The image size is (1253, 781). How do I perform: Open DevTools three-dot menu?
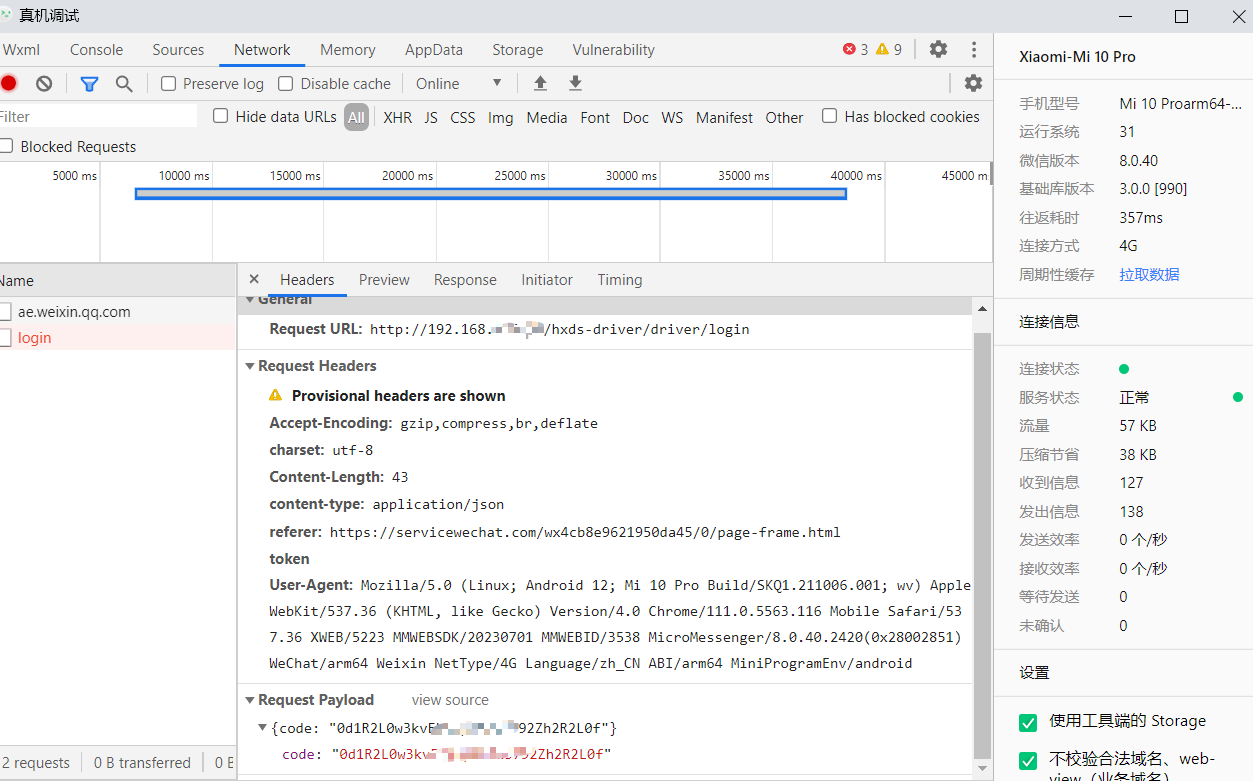pyautogui.click(x=974, y=49)
